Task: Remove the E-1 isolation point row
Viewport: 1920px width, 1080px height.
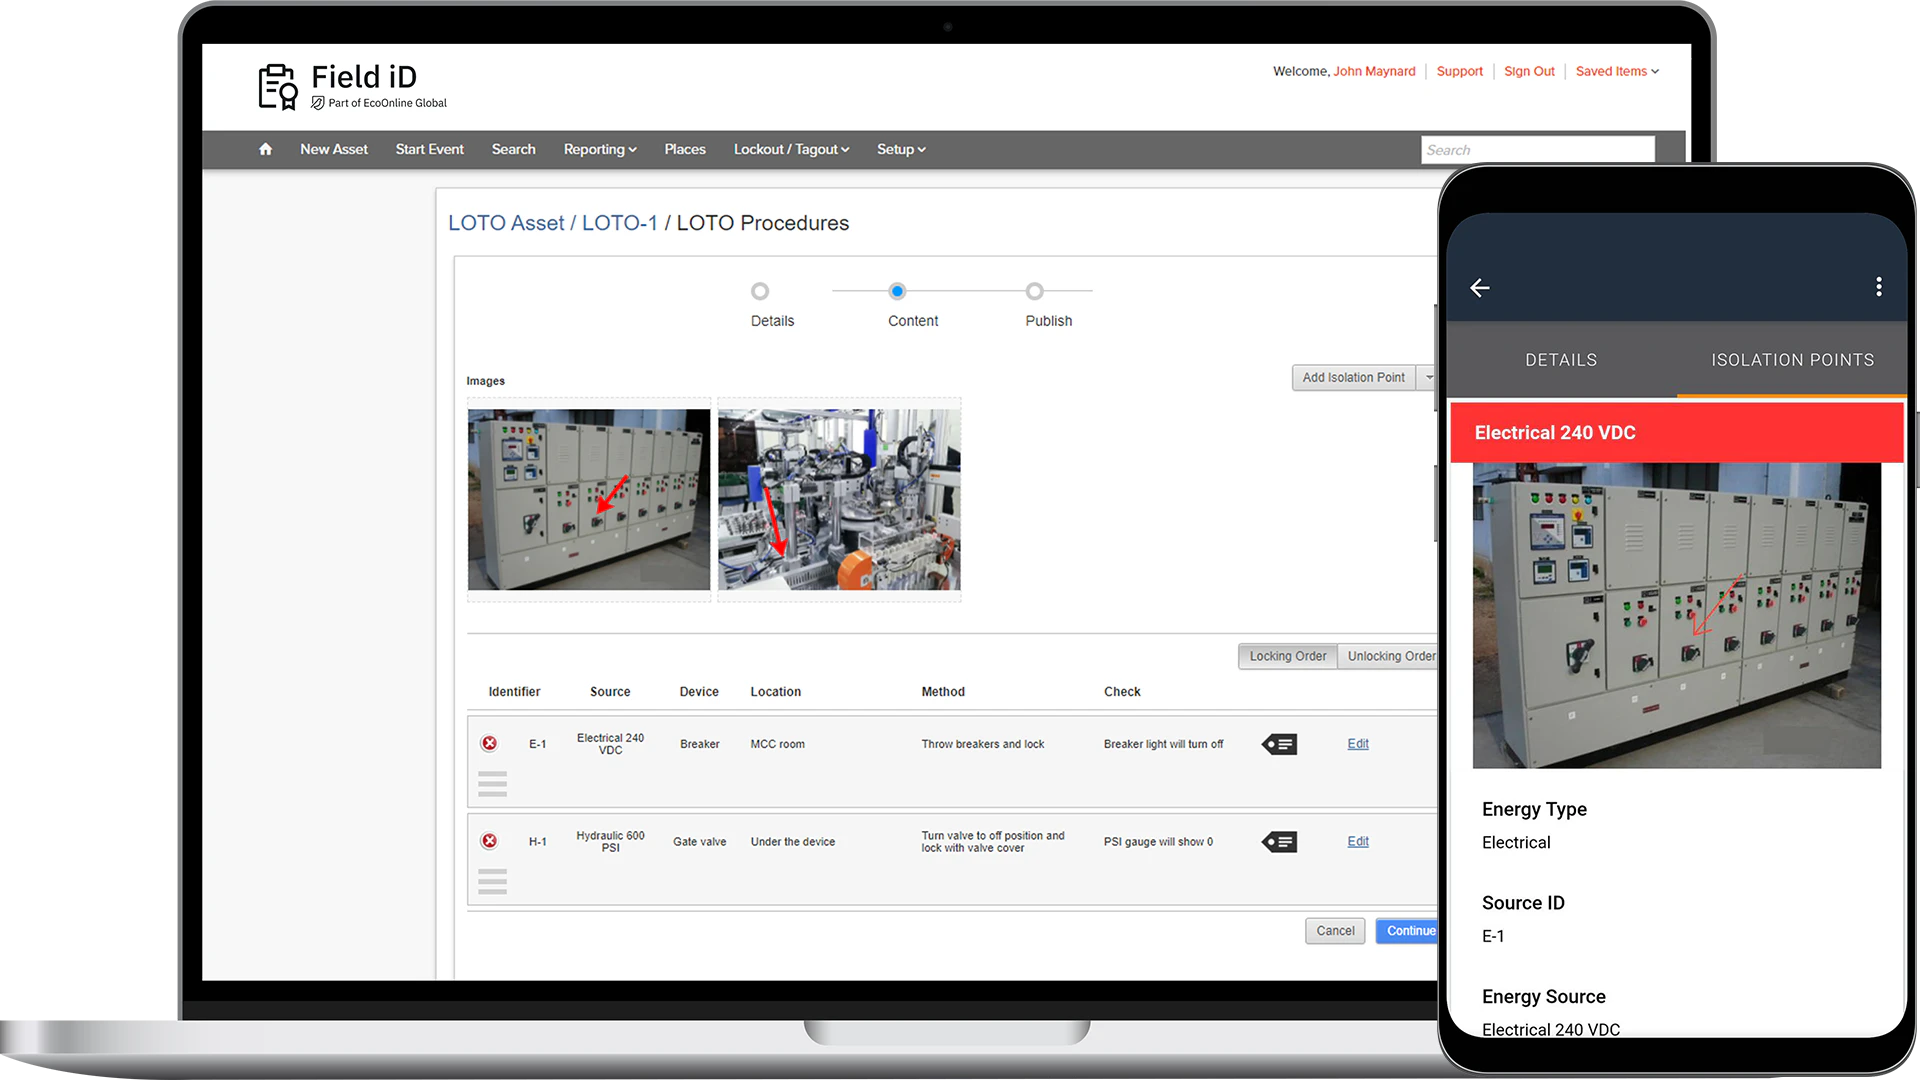Action: pos(489,743)
